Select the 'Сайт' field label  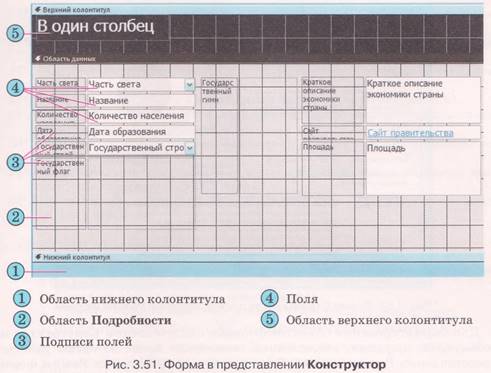click(332, 132)
